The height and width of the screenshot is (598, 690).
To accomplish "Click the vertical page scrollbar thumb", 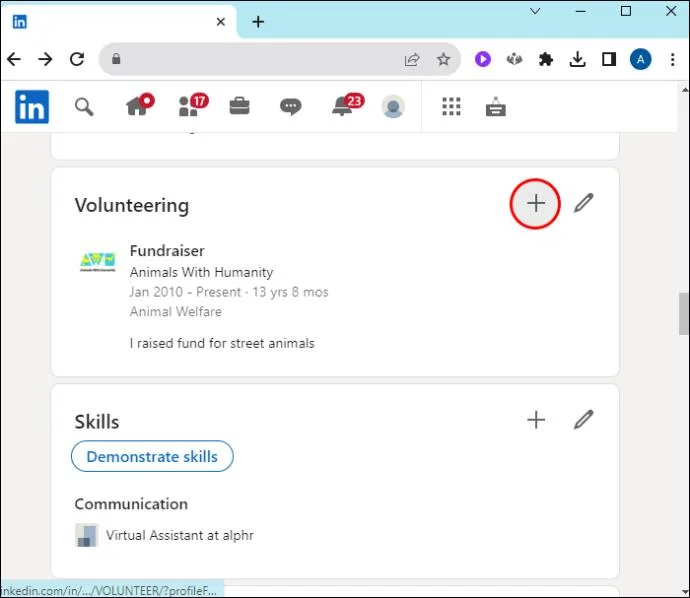I will 684,313.
